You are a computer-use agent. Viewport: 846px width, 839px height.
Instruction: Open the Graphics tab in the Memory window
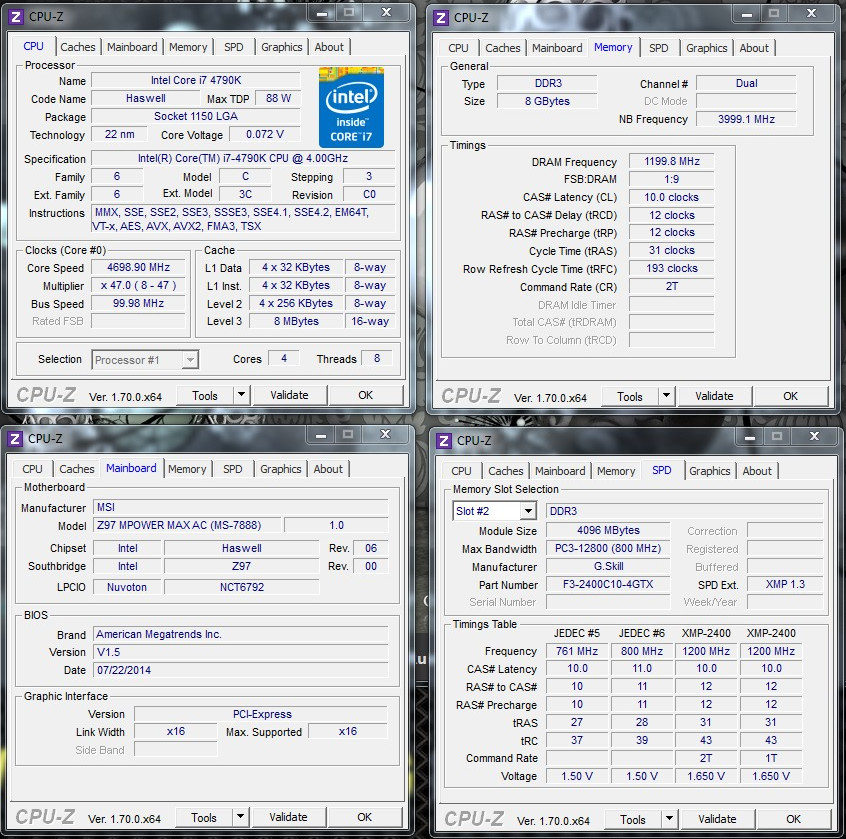[x=707, y=48]
